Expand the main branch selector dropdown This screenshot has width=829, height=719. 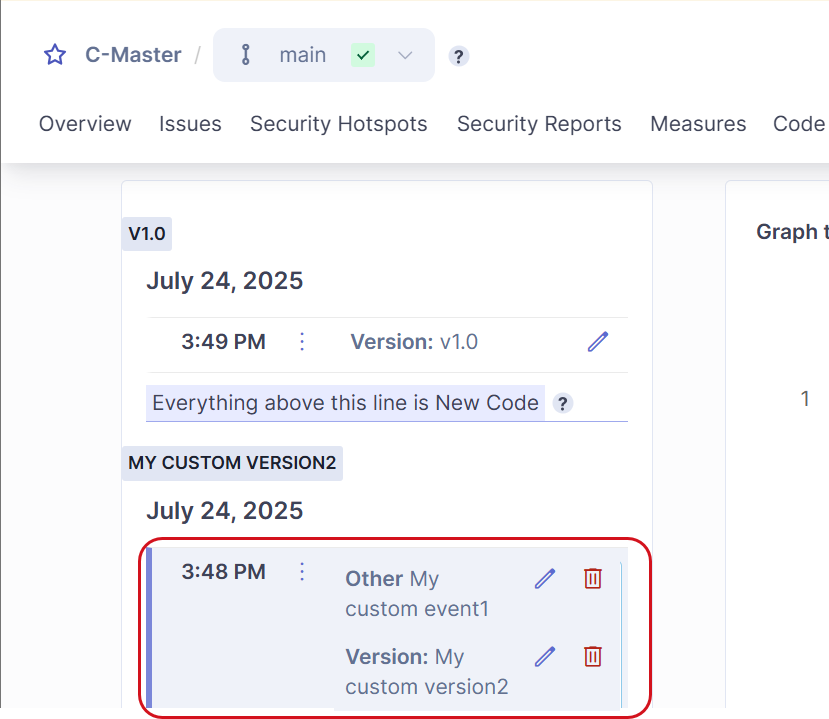405,56
